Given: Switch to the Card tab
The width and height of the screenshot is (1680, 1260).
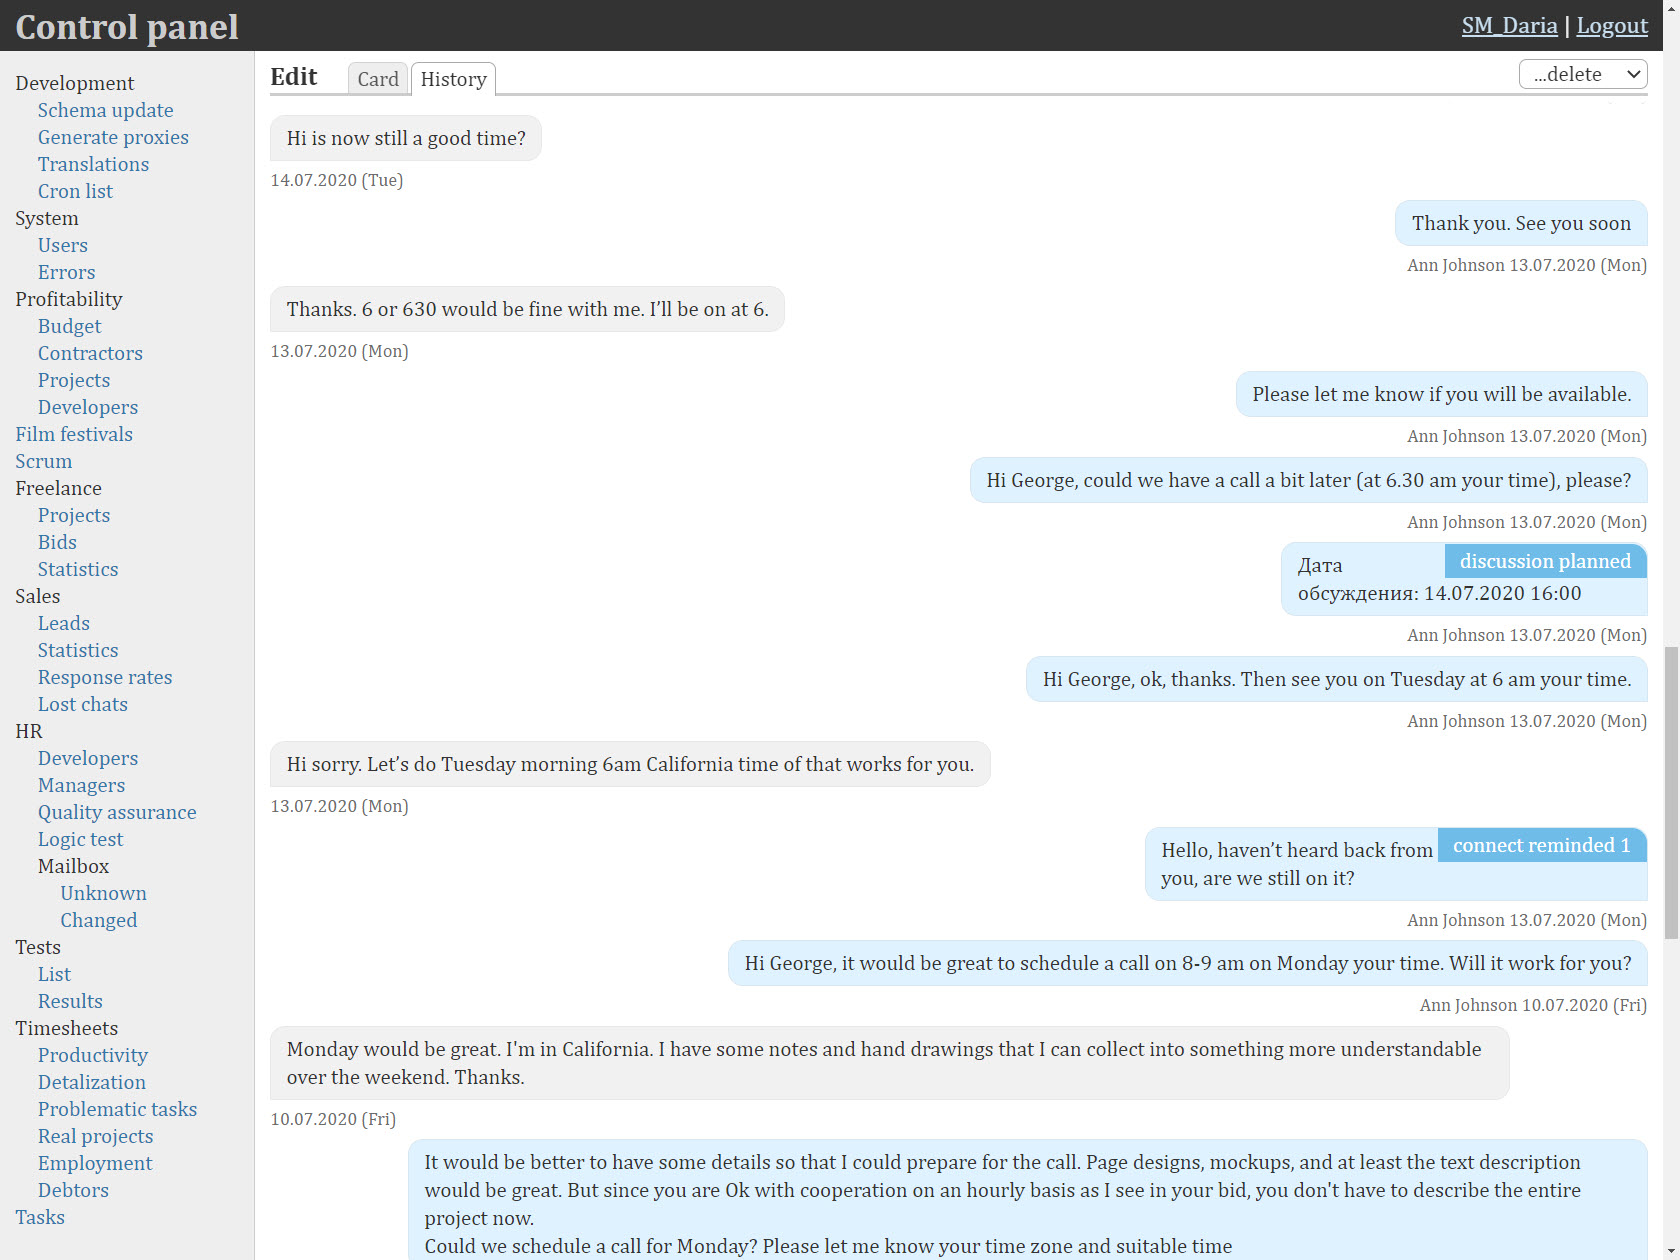Looking at the screenshot, I should 378,79.
